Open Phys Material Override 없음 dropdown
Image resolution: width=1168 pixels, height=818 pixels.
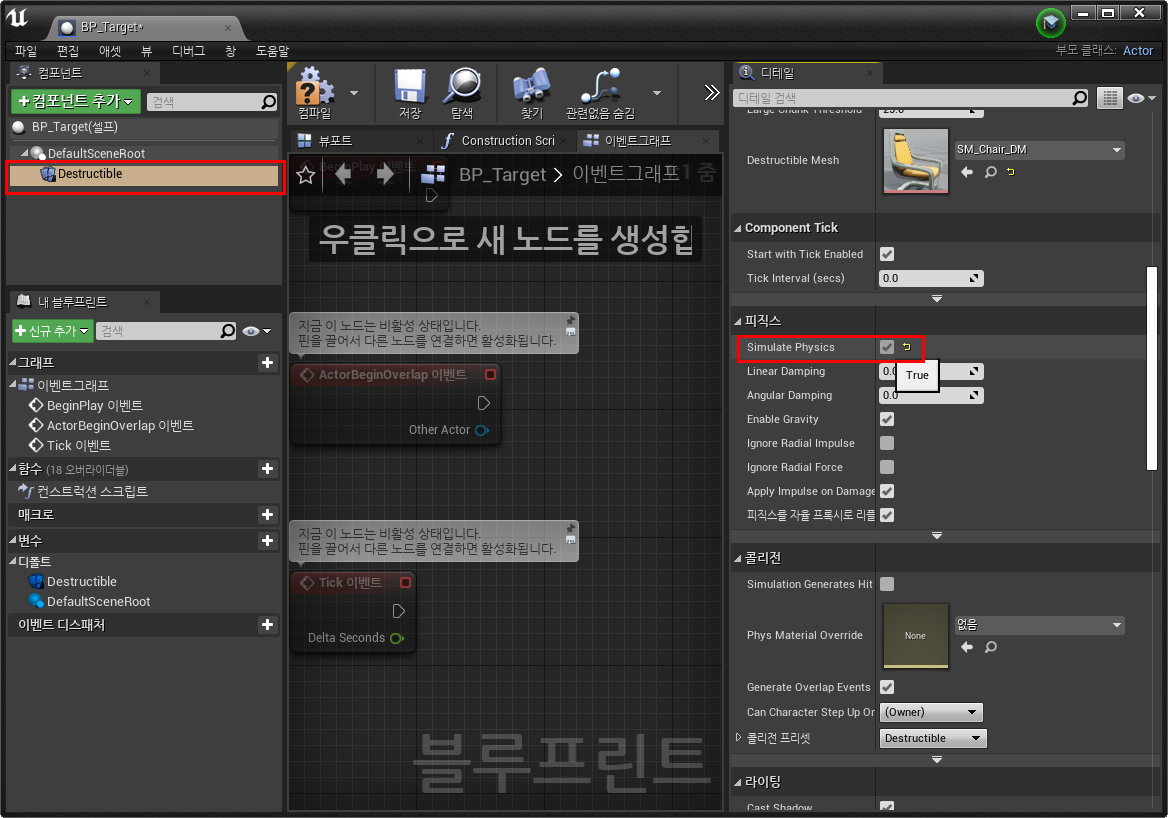pos(1039,625)
